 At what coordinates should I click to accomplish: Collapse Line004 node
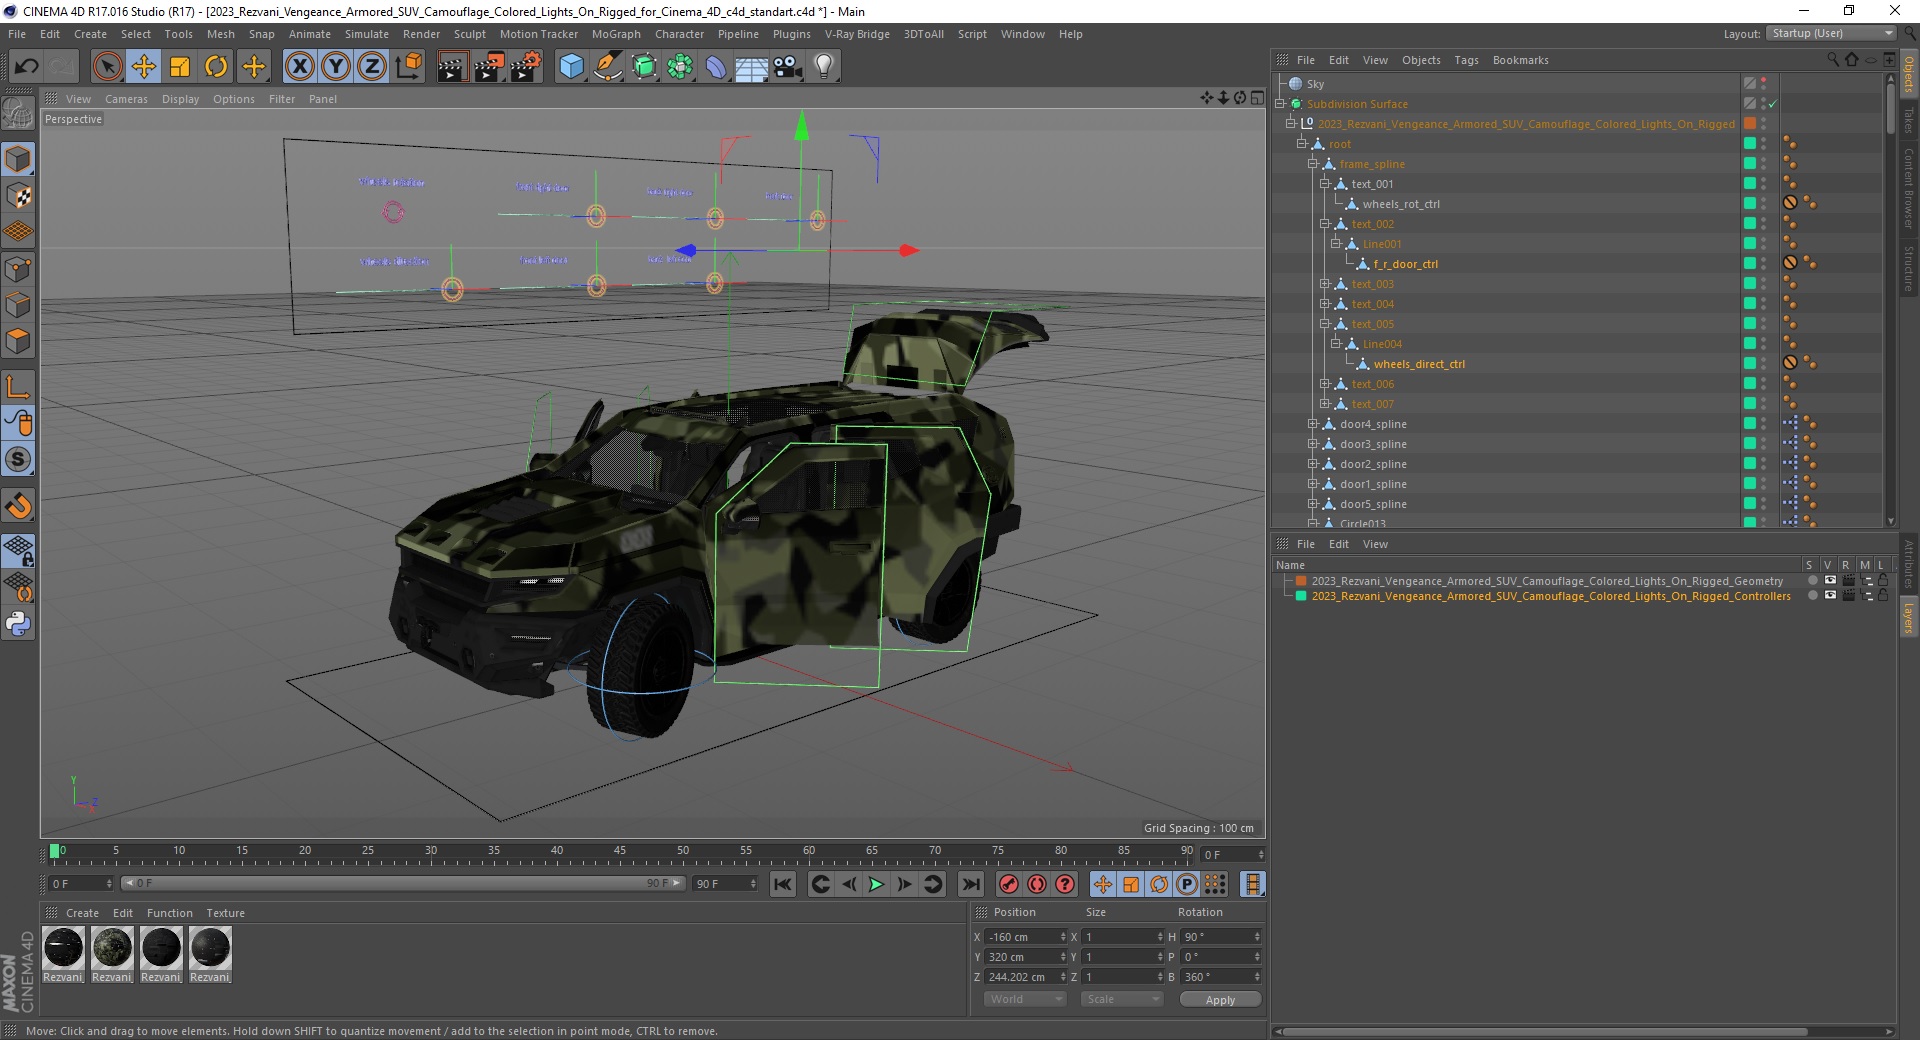(1335, 344)
